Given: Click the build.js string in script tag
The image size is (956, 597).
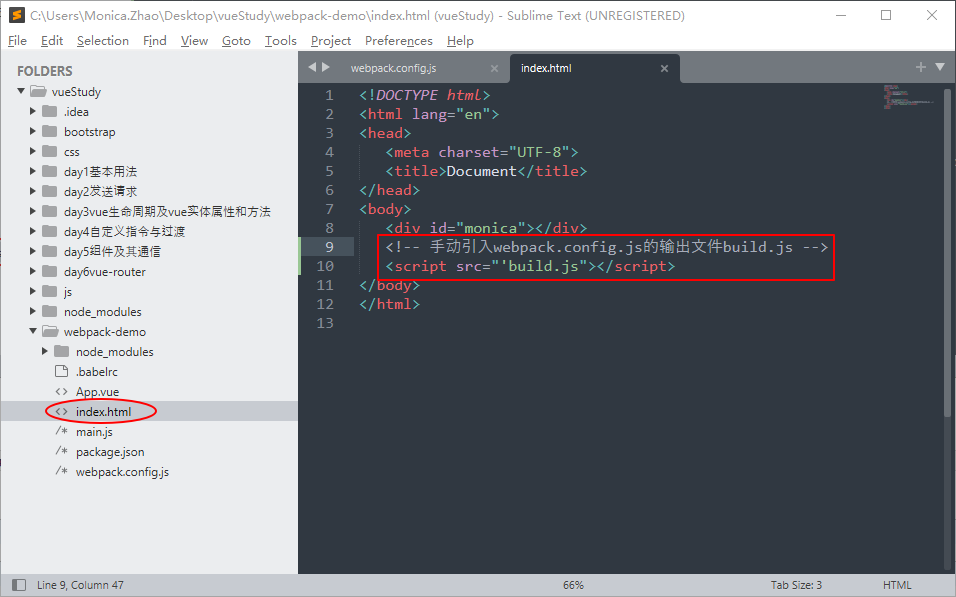Looking at the screenshot, I should 543,266.
